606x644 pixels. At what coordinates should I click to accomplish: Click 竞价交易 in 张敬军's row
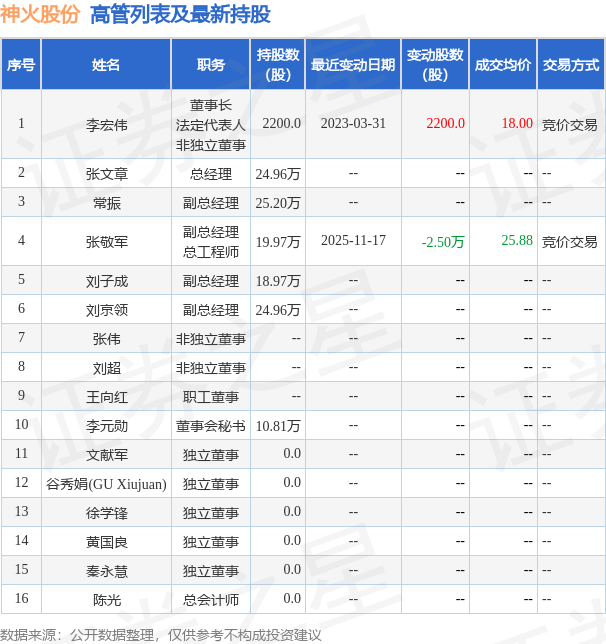click(569, 242)
